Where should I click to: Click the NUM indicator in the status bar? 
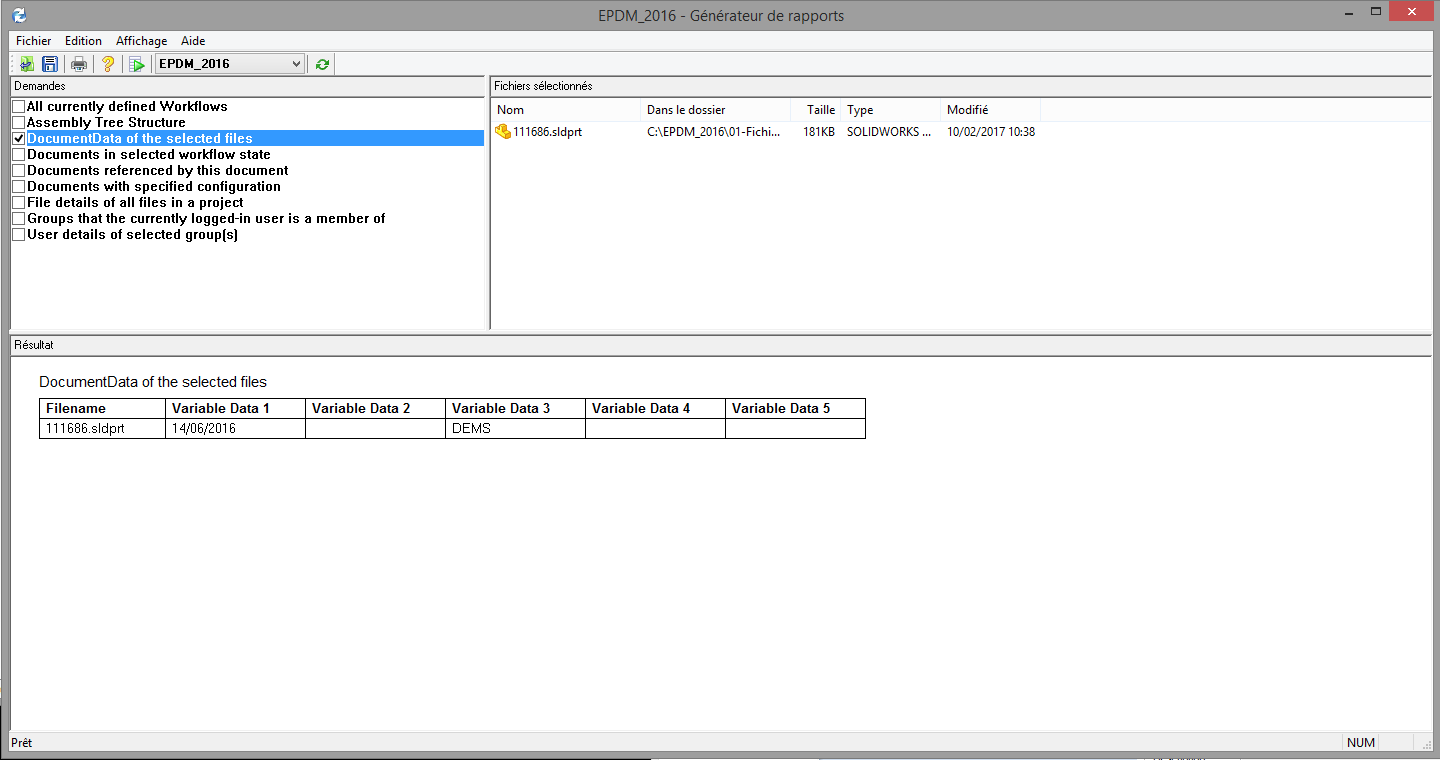click(x=1361, y=743)
